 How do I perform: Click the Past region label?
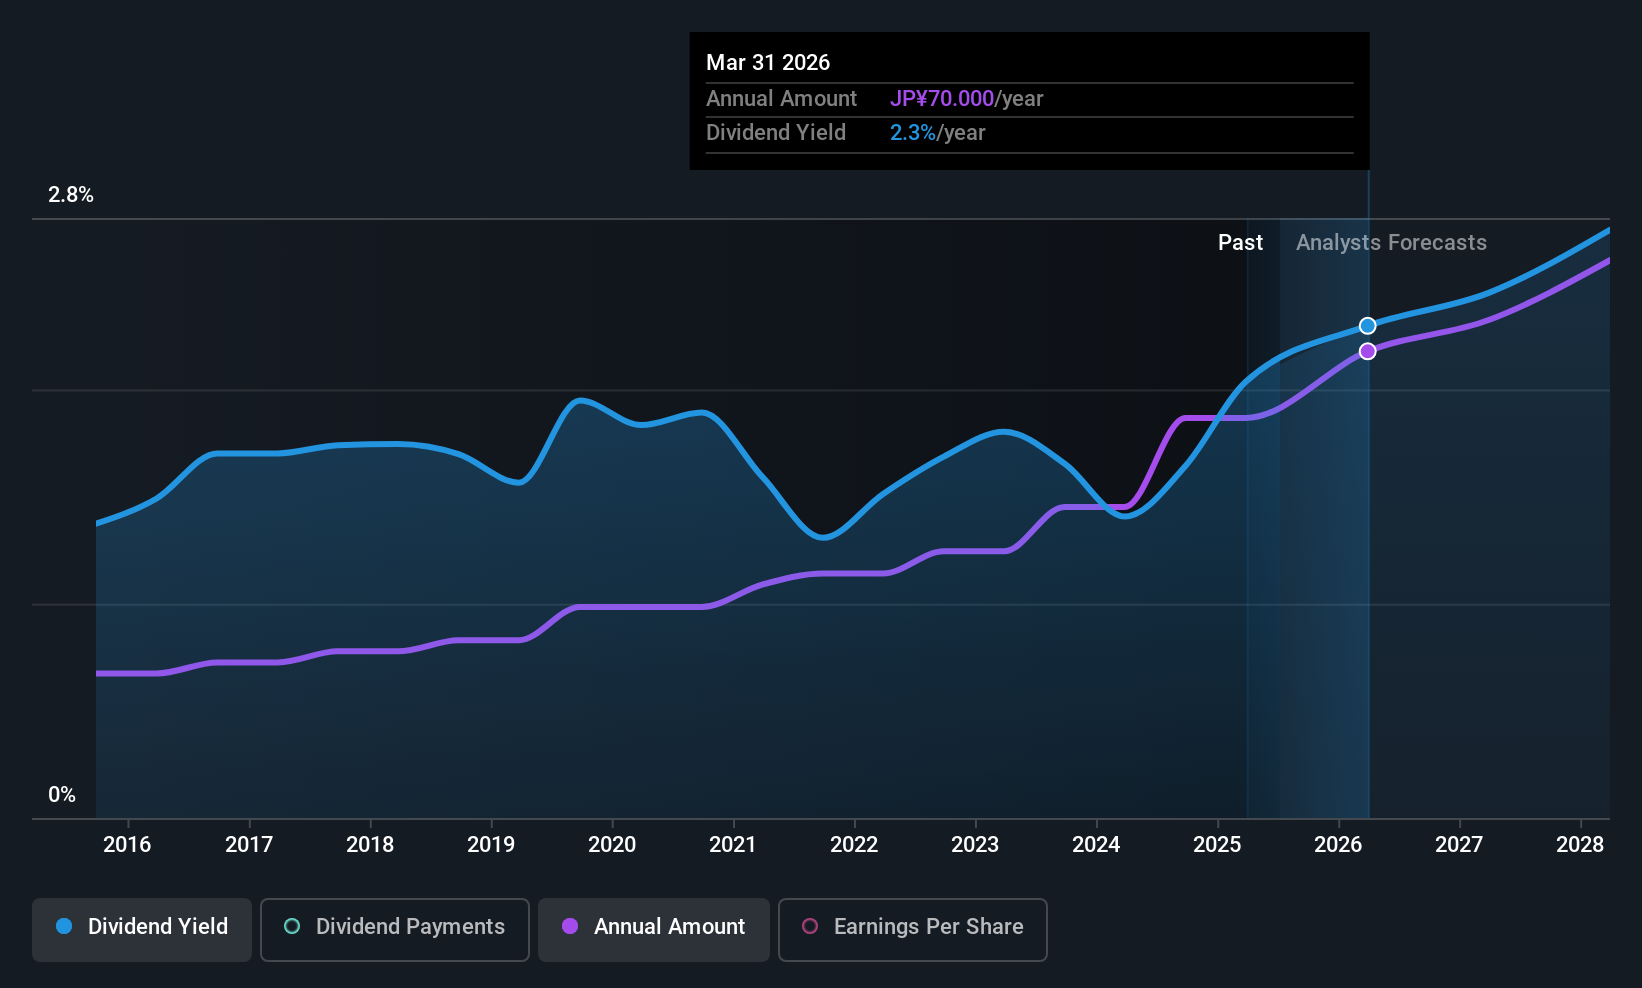(1240, 243)
